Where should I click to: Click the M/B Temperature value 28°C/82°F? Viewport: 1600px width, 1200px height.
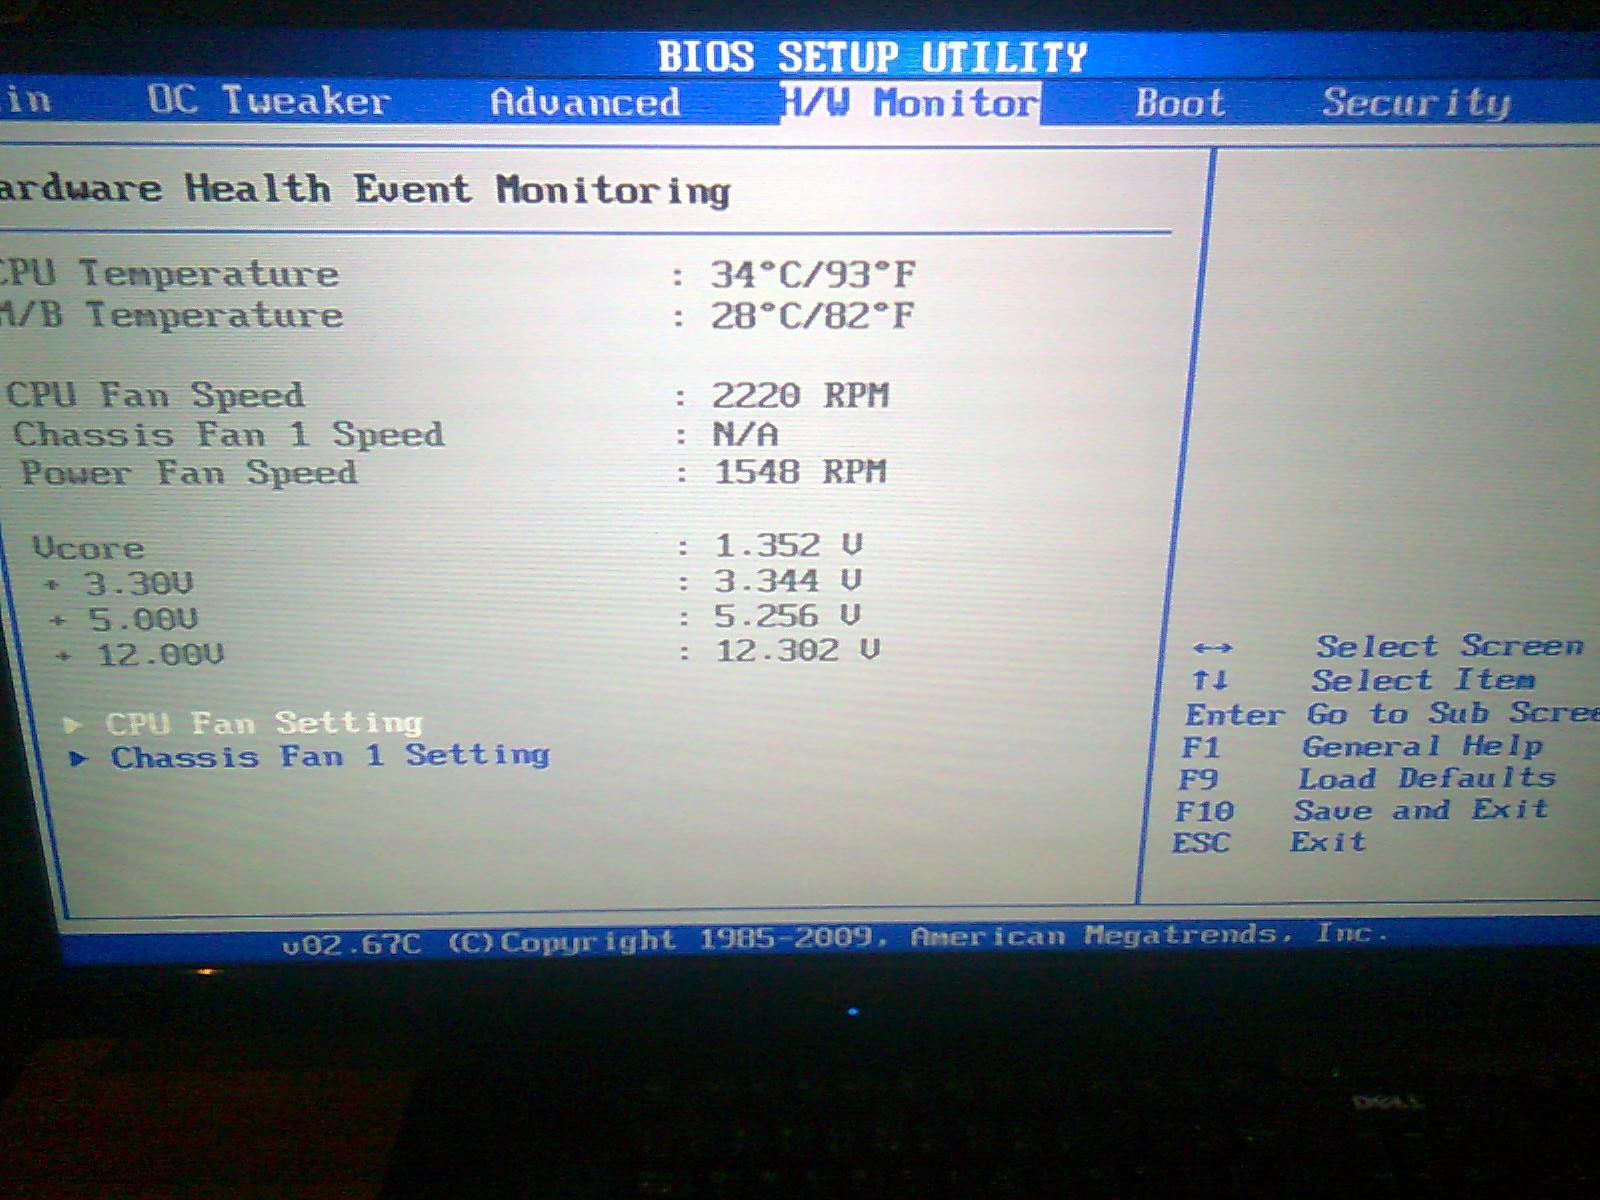(x=812, y=316)
